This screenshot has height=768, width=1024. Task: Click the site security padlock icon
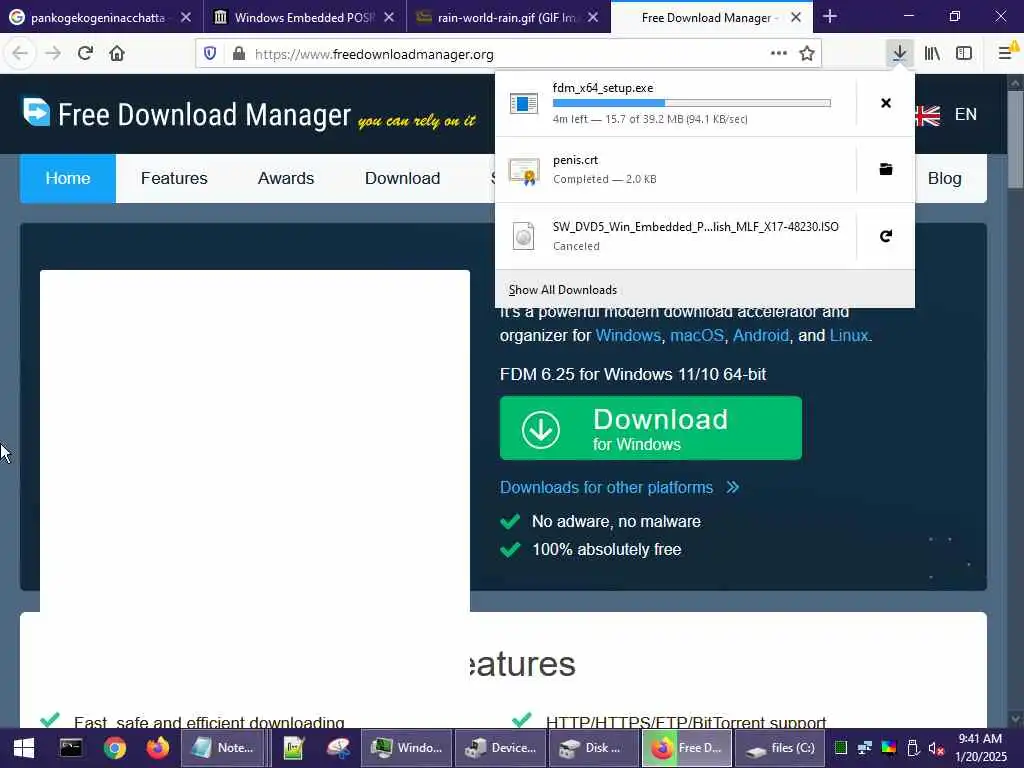point(239,54)
